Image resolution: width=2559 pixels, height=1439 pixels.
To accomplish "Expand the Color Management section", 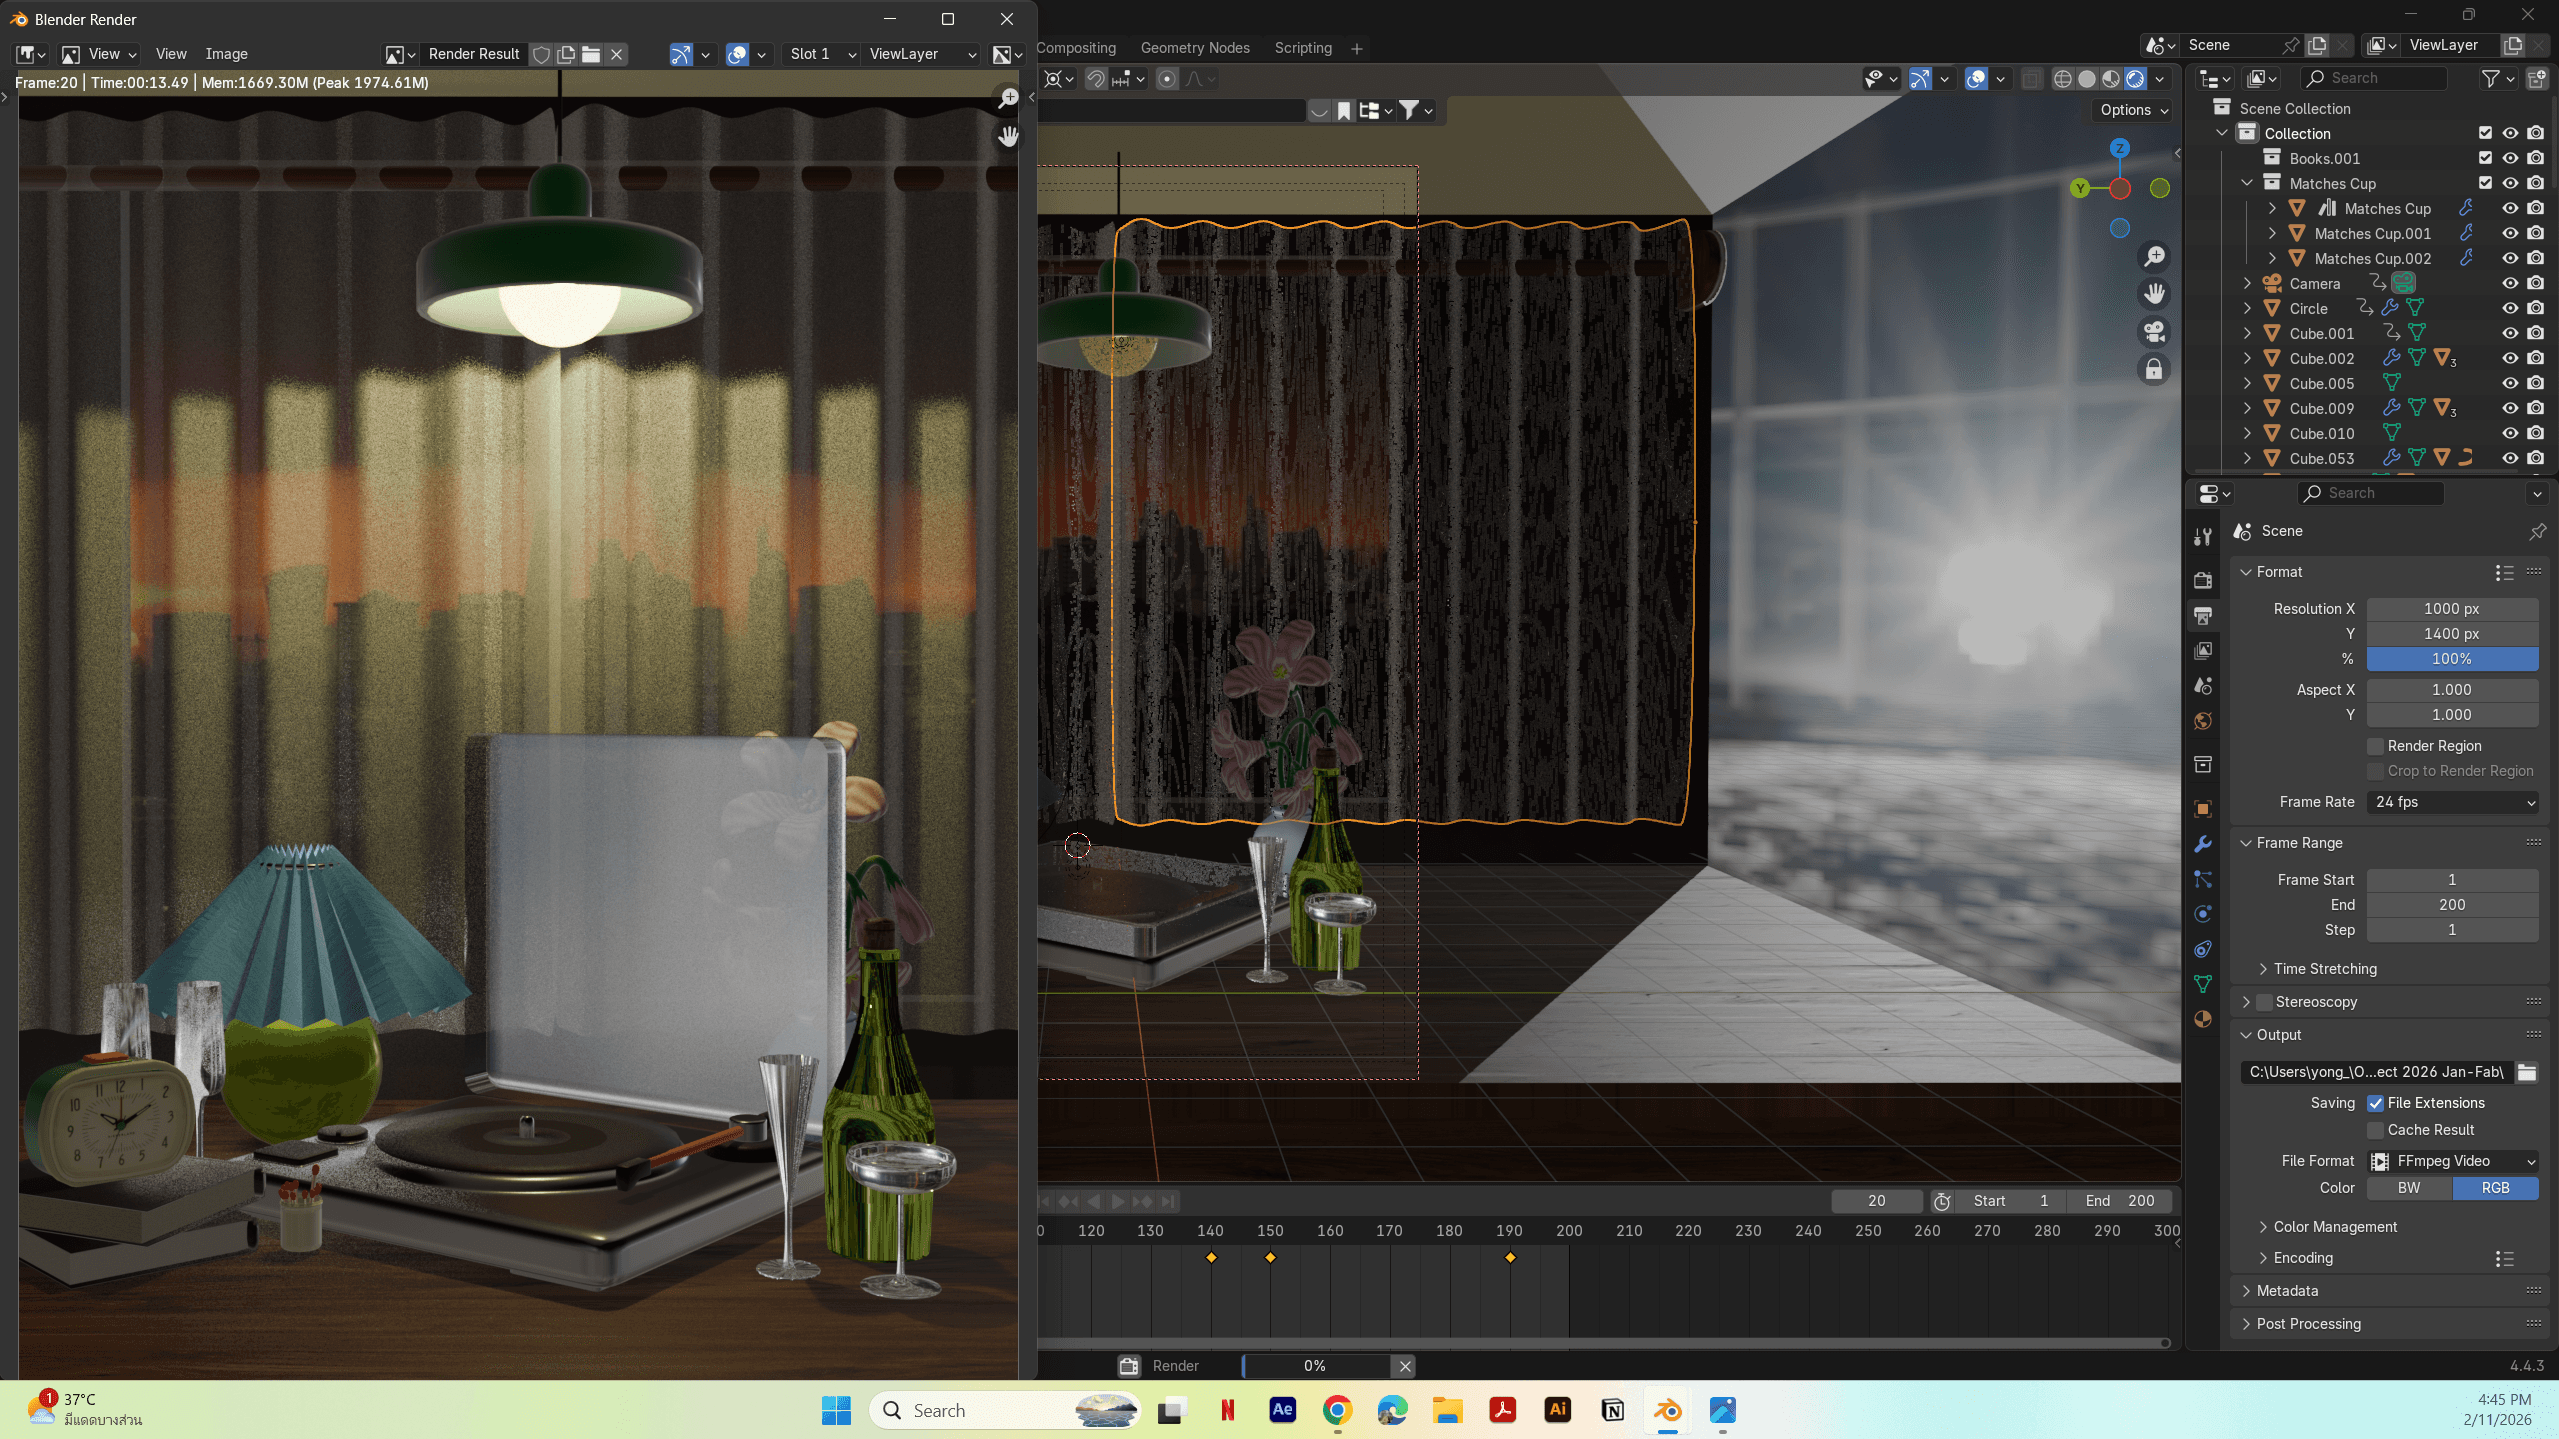I will 2334,1227.
